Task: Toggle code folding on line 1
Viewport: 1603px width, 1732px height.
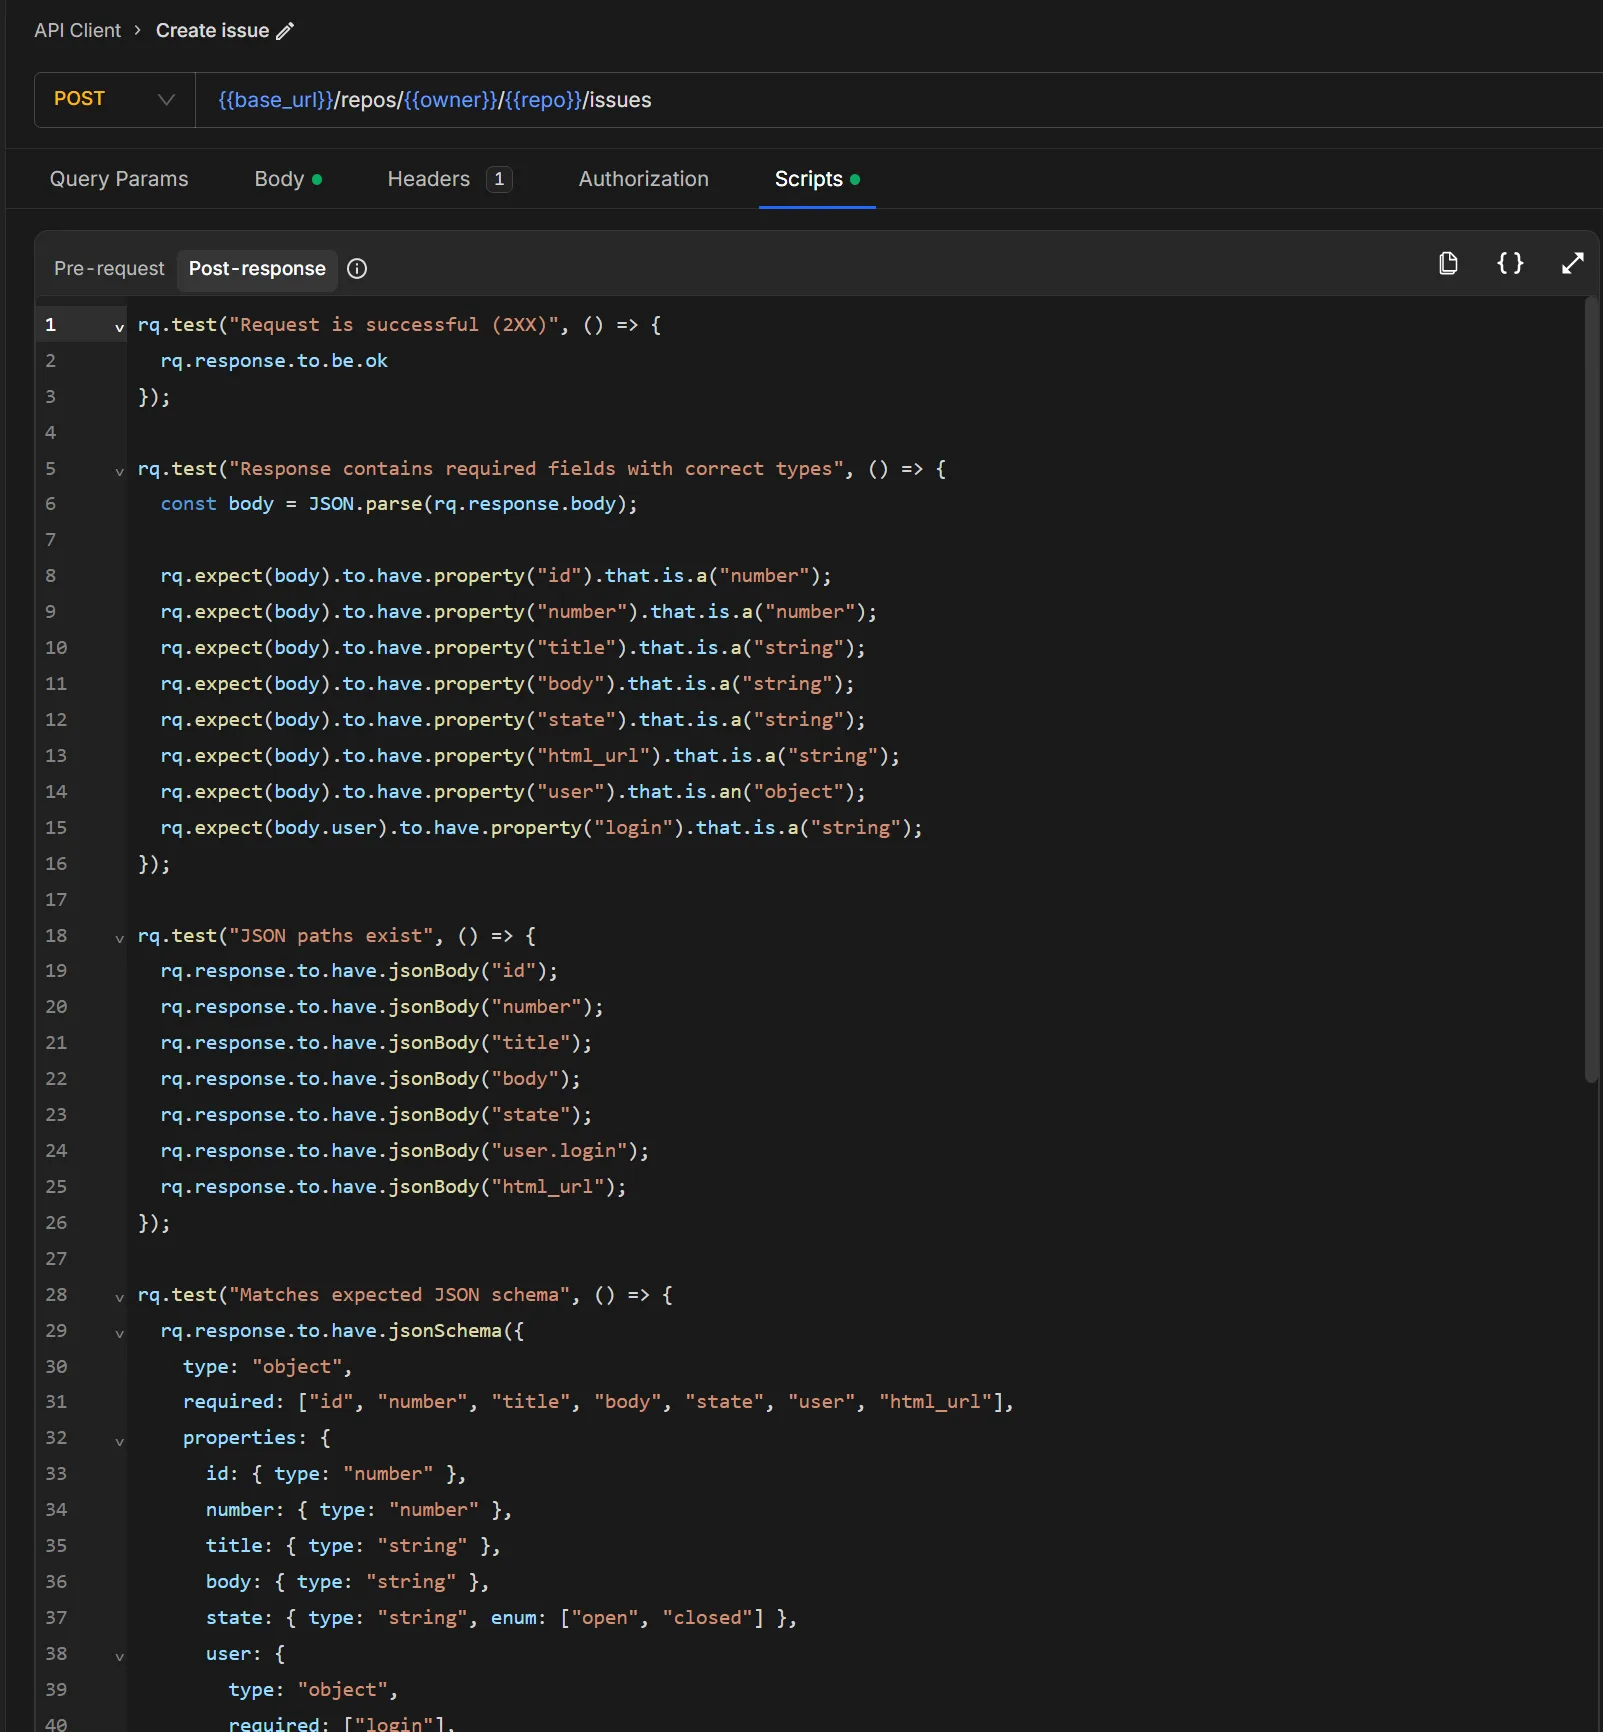Action: (x=119, y=325)
